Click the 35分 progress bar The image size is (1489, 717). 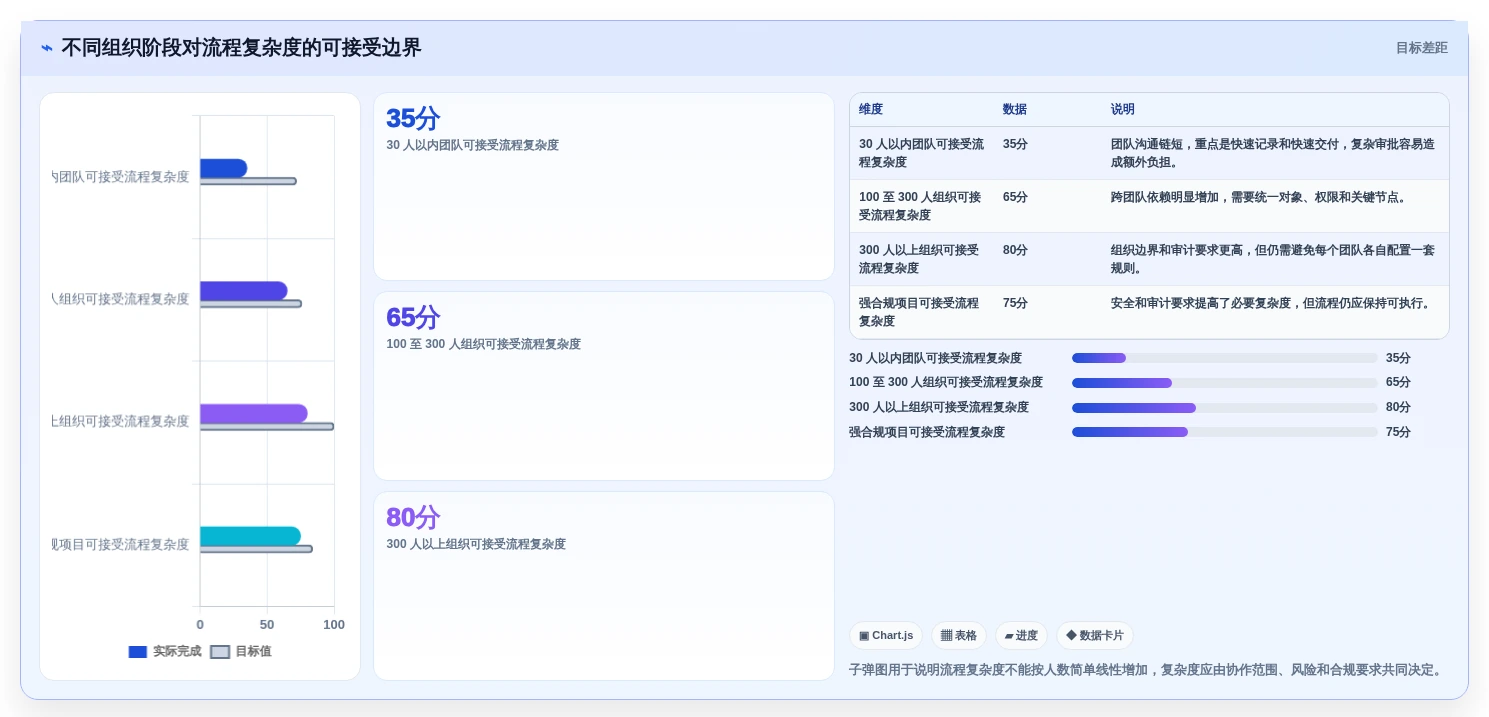tap(1225, 358)
